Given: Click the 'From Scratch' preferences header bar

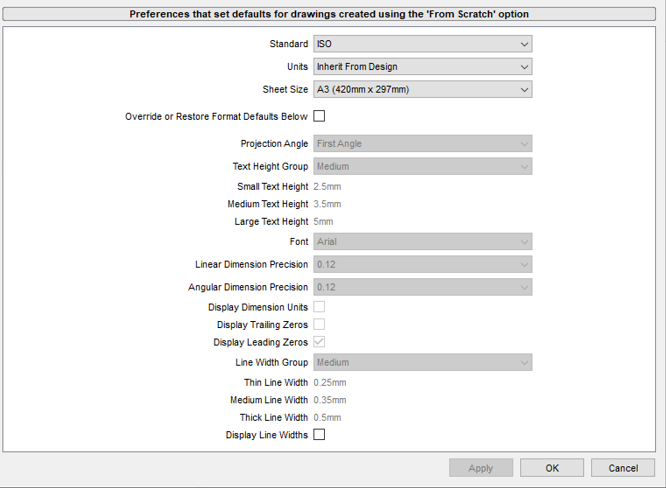Looking at the screenshot, I should [329, 14].
